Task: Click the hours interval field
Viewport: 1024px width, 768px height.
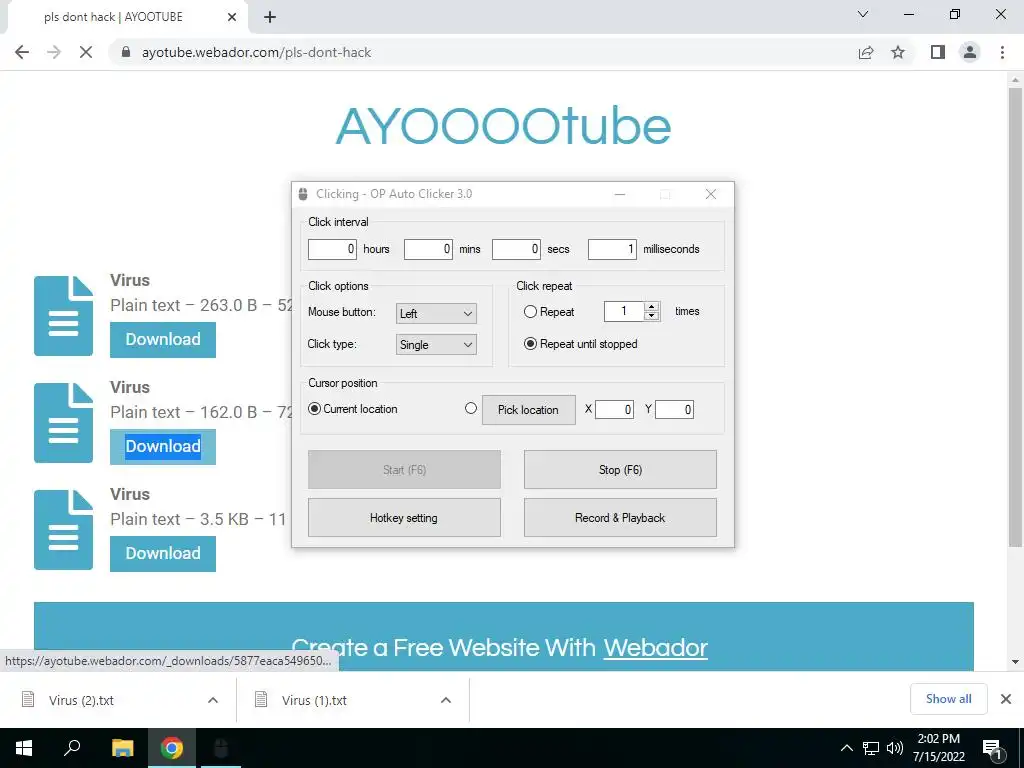Action: pyautogui.click(x=332, y=249)
